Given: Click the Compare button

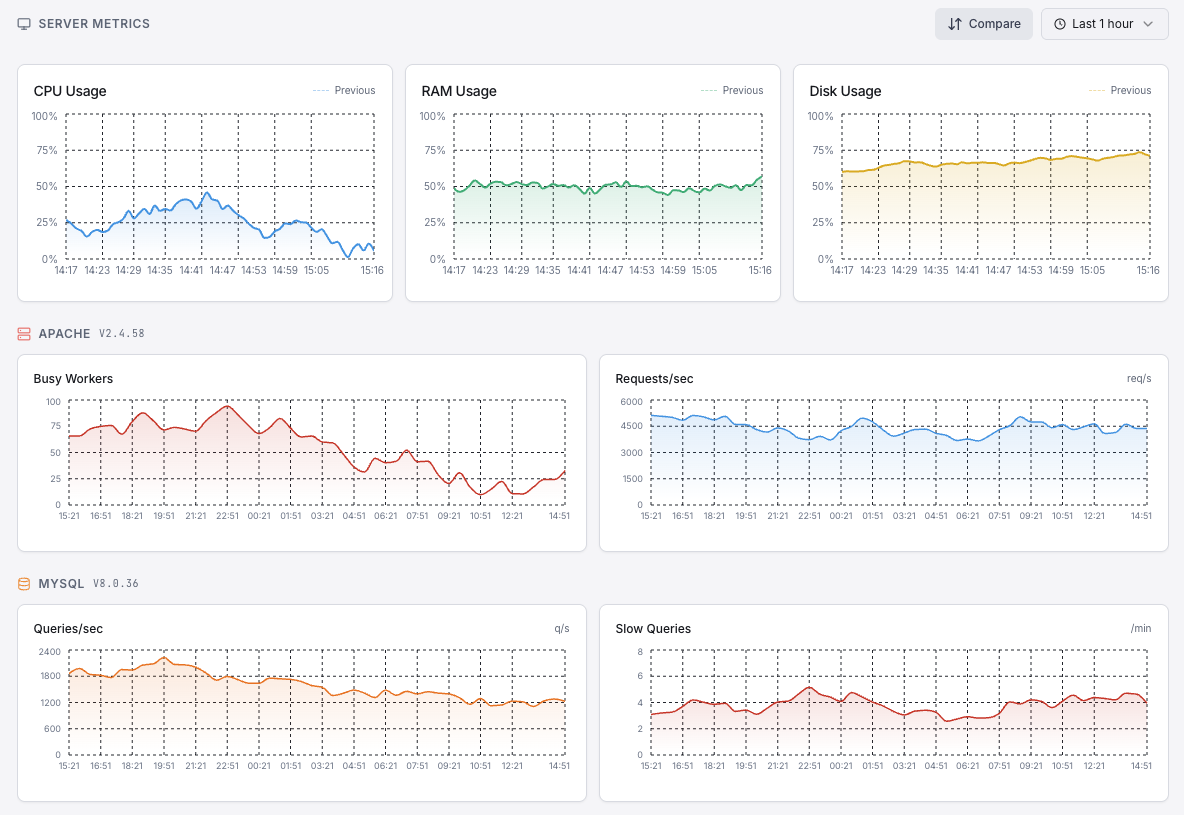Looking at the screenshot, I should click(983, 24).
